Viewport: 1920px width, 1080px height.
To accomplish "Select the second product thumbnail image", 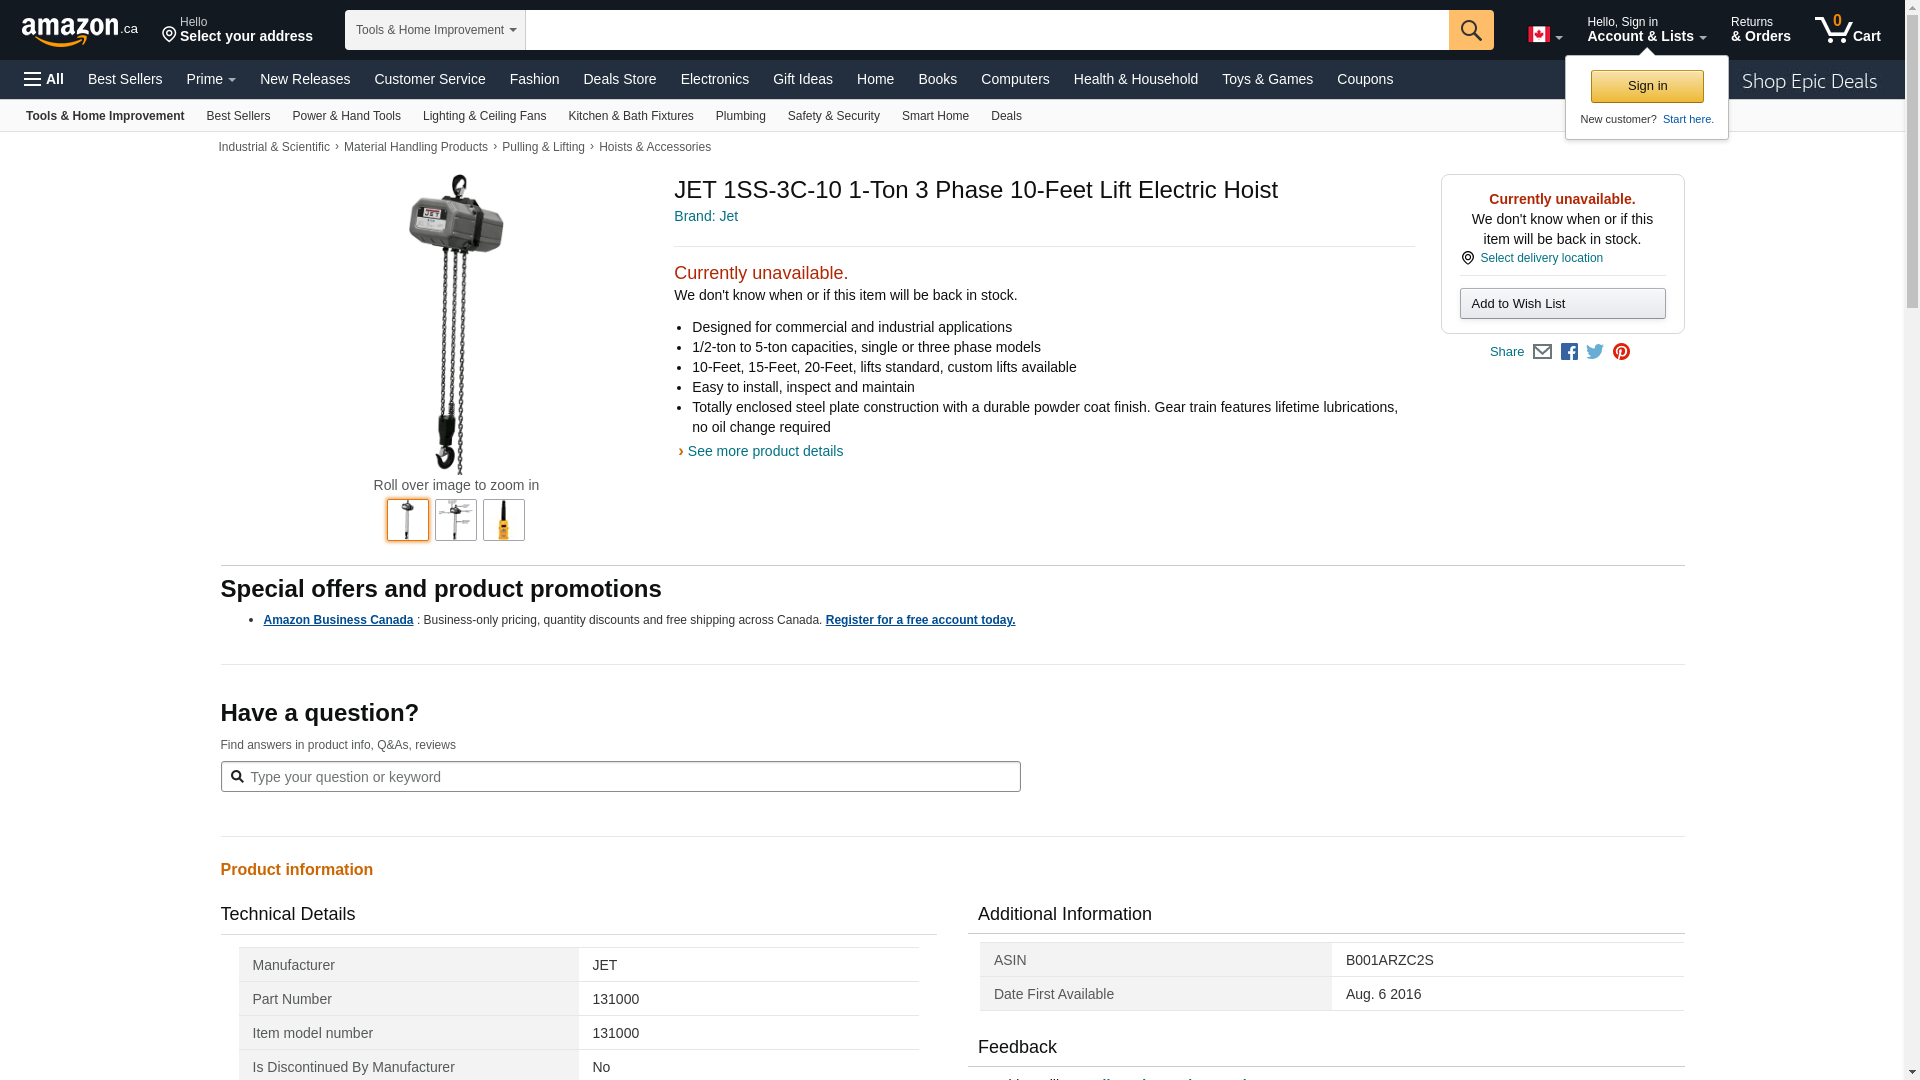I will pyautogui.click(x=456, y=520).
